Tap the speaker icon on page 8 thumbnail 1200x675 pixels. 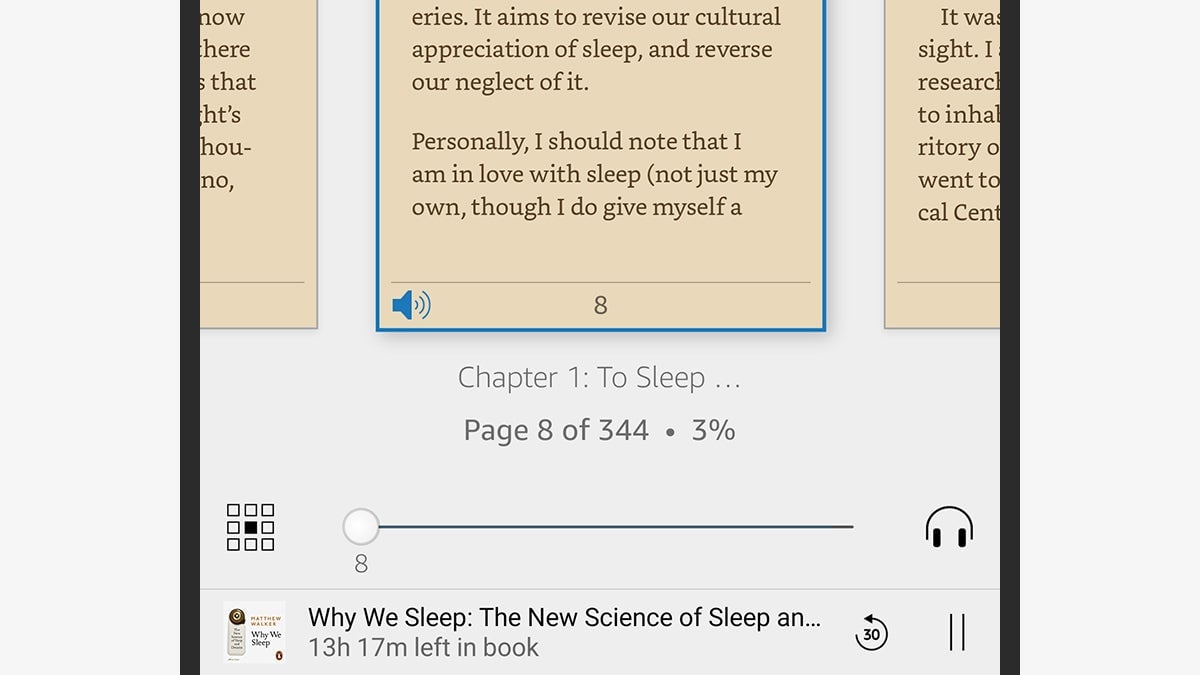click(x=410, y=304)
